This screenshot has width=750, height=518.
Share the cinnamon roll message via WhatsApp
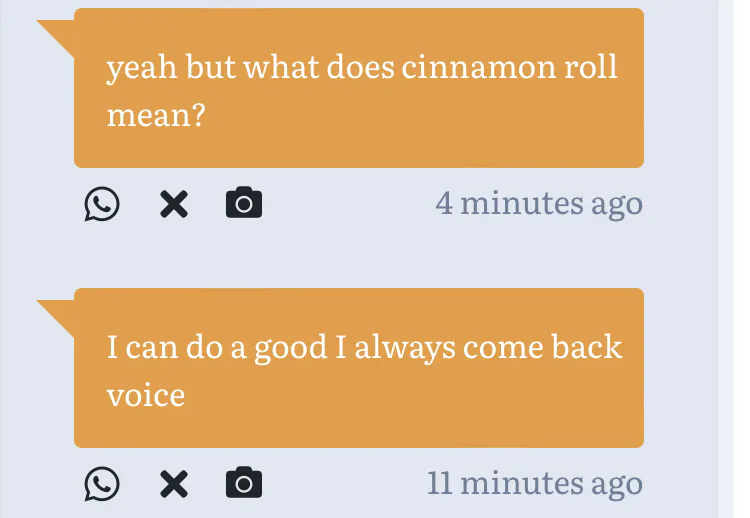point(101,204)
